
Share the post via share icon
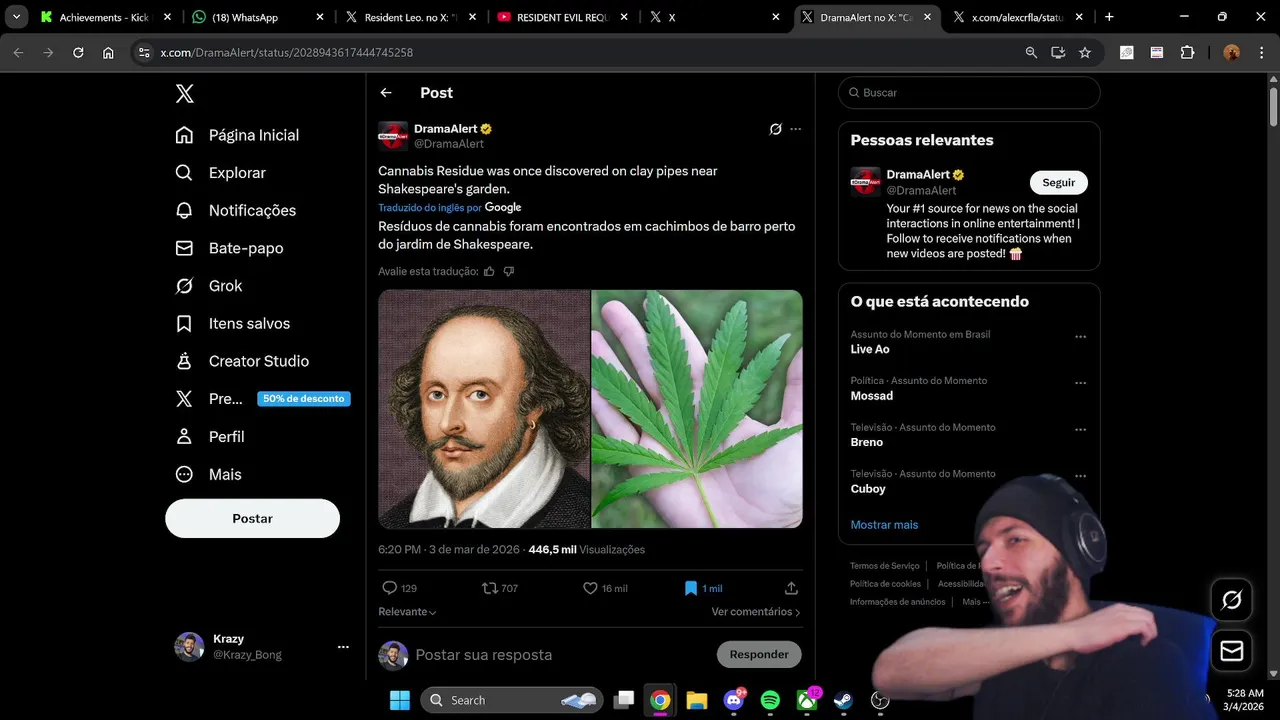coord(791,588)
